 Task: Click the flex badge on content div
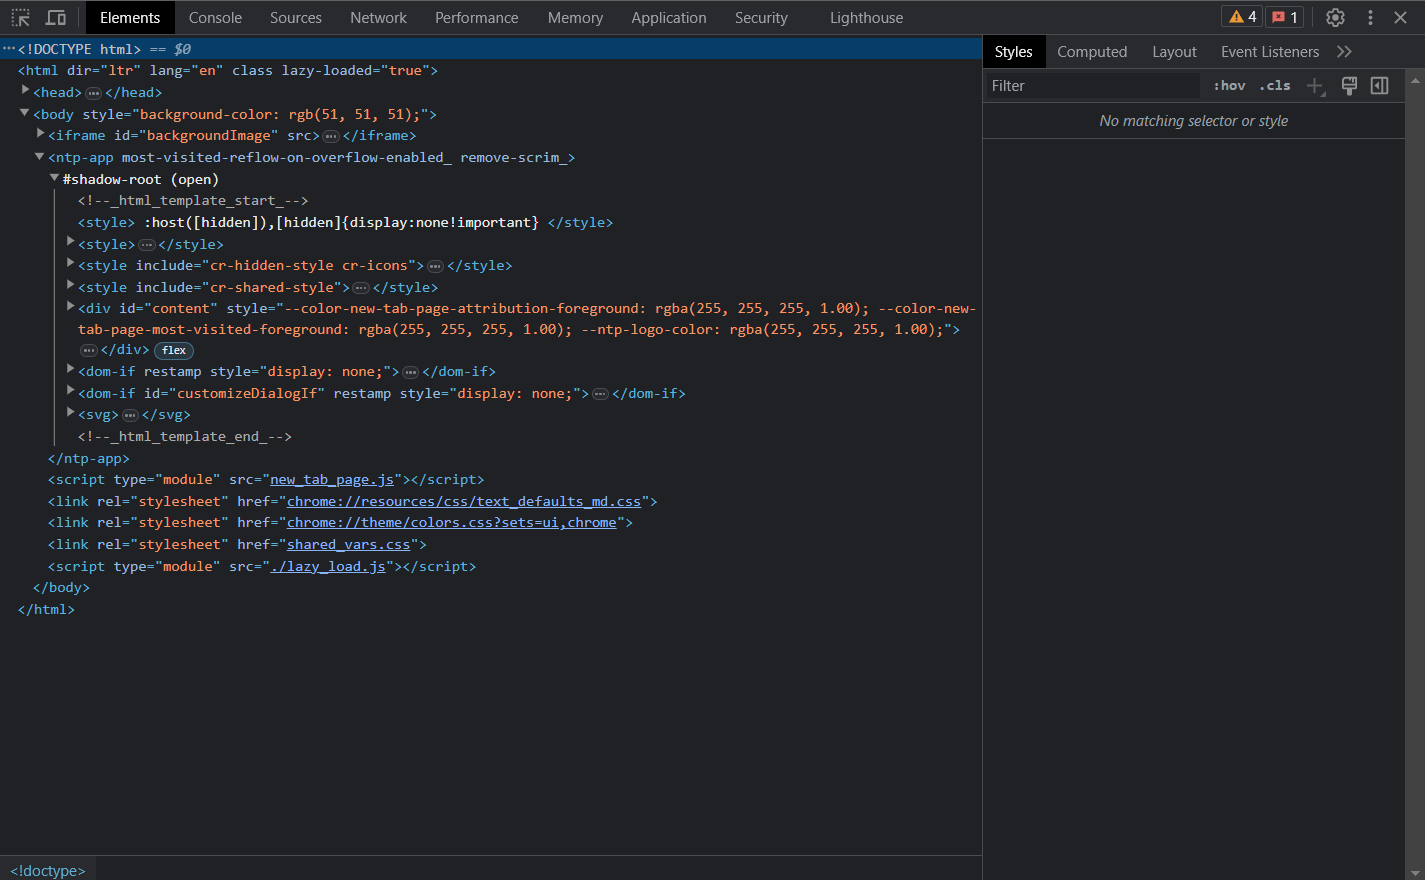174,351
